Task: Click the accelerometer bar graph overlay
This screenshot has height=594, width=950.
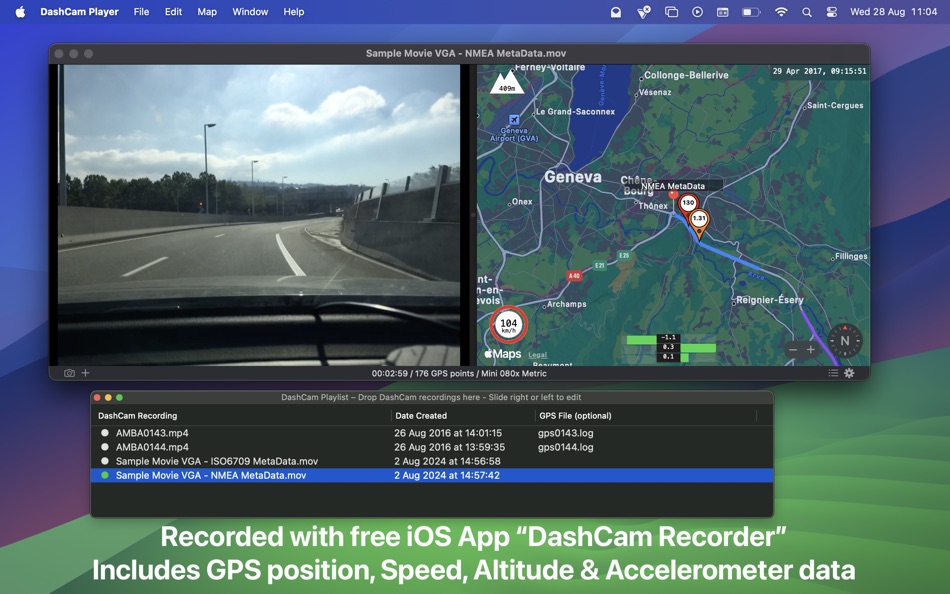Action: coord(671,348)
